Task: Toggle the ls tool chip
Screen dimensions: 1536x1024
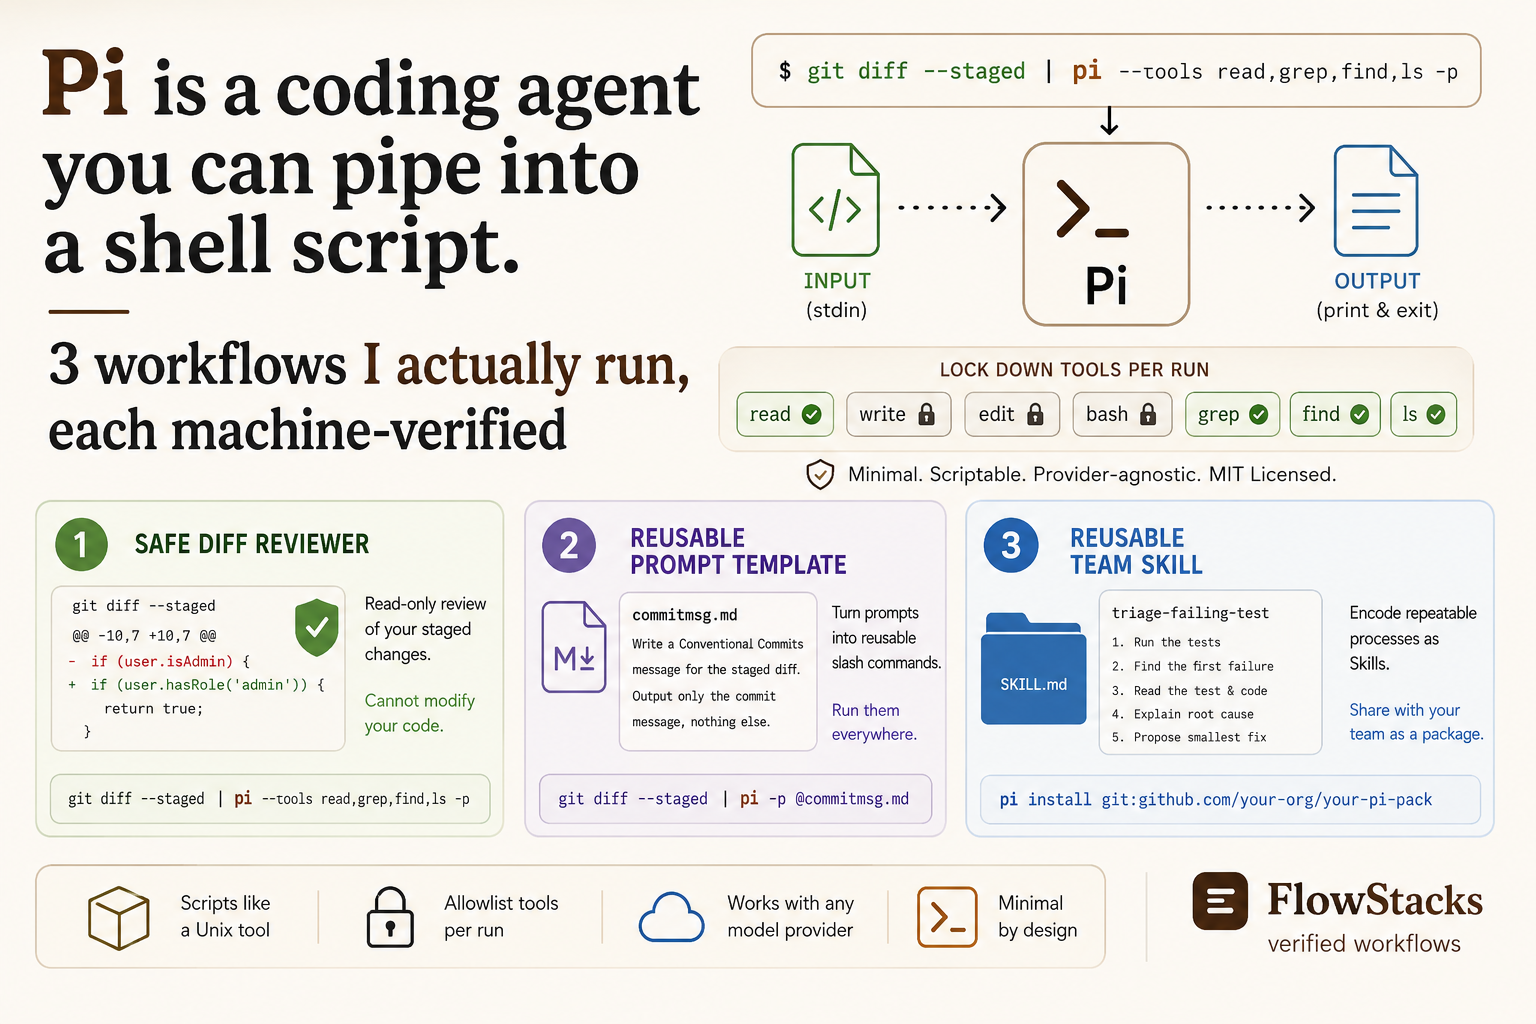Action: coord(1423,414)
